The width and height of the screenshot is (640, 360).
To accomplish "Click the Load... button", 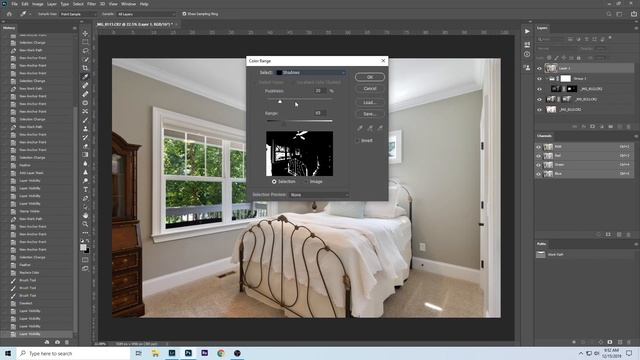I will click(369, 102).
